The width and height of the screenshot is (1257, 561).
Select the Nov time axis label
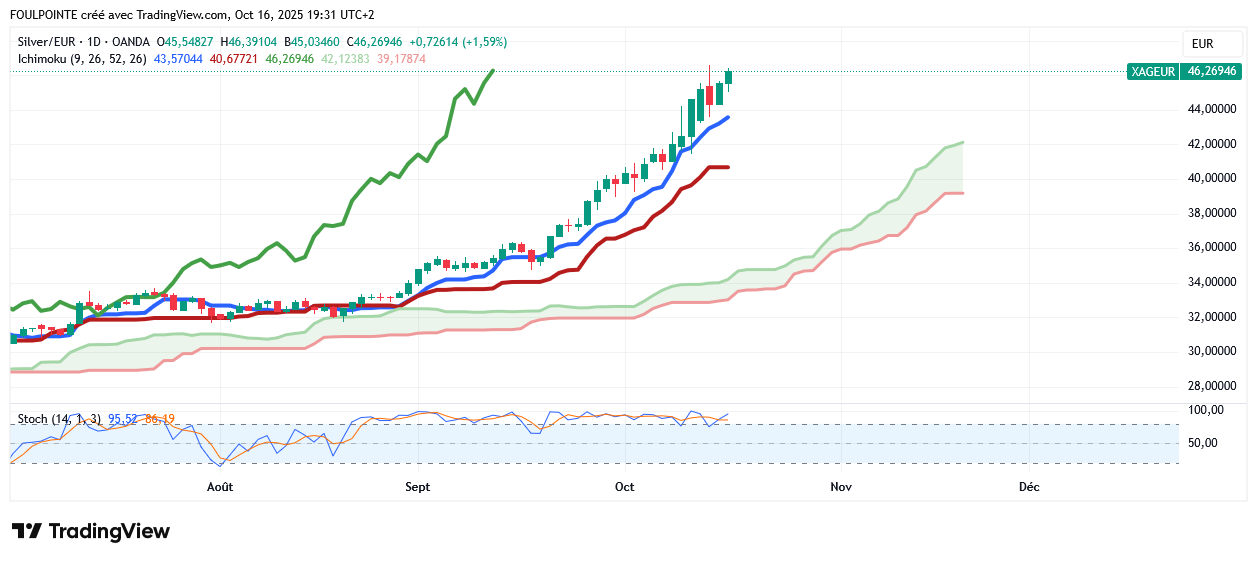click(x=841, y=487)
